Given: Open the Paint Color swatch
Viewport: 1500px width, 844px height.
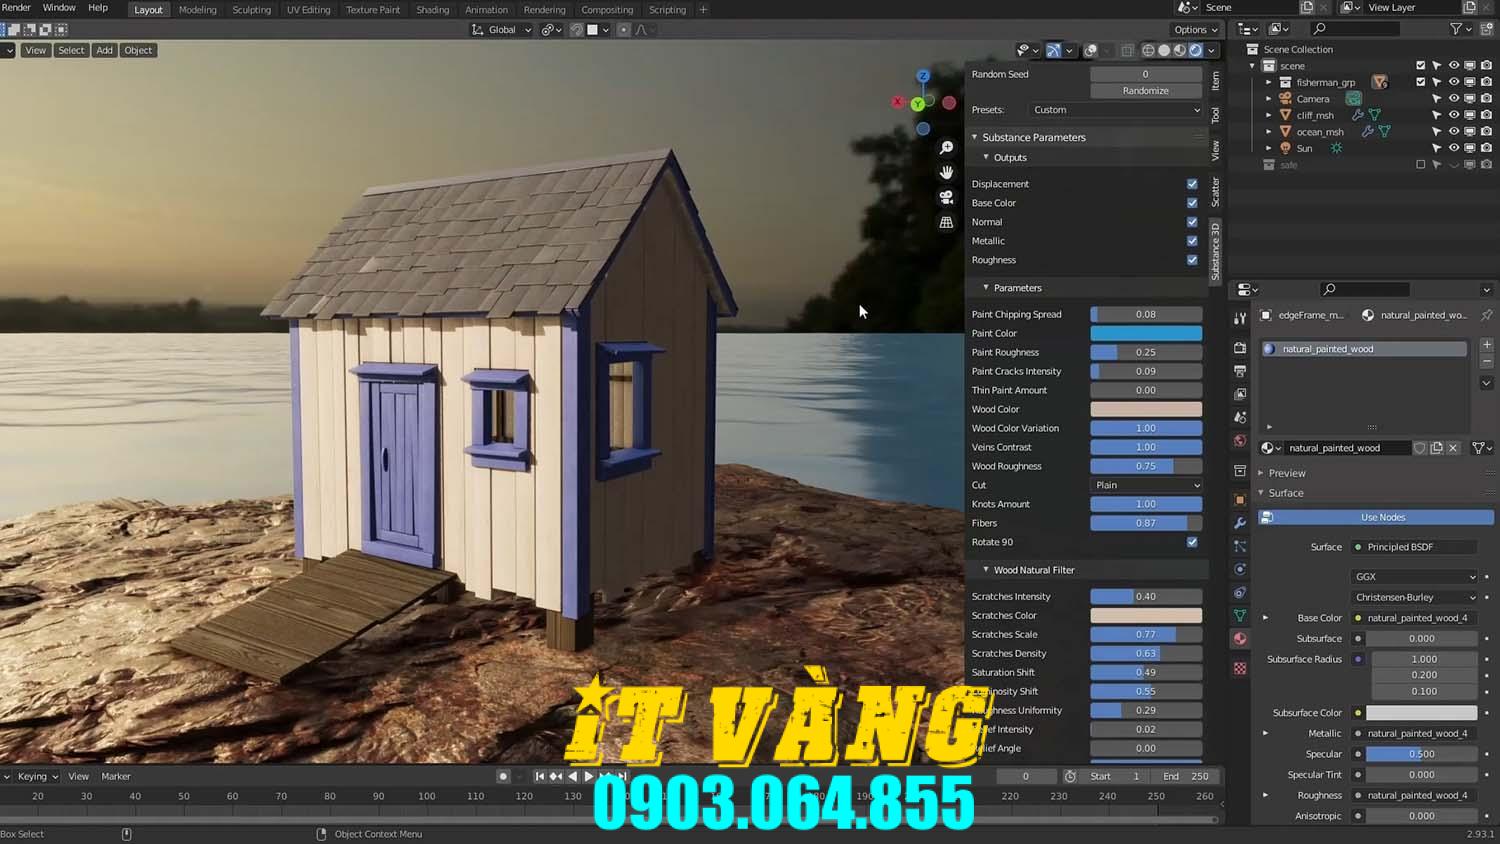Looking at the screenshot, I should pyautogui.click(x=1145, y=333).
